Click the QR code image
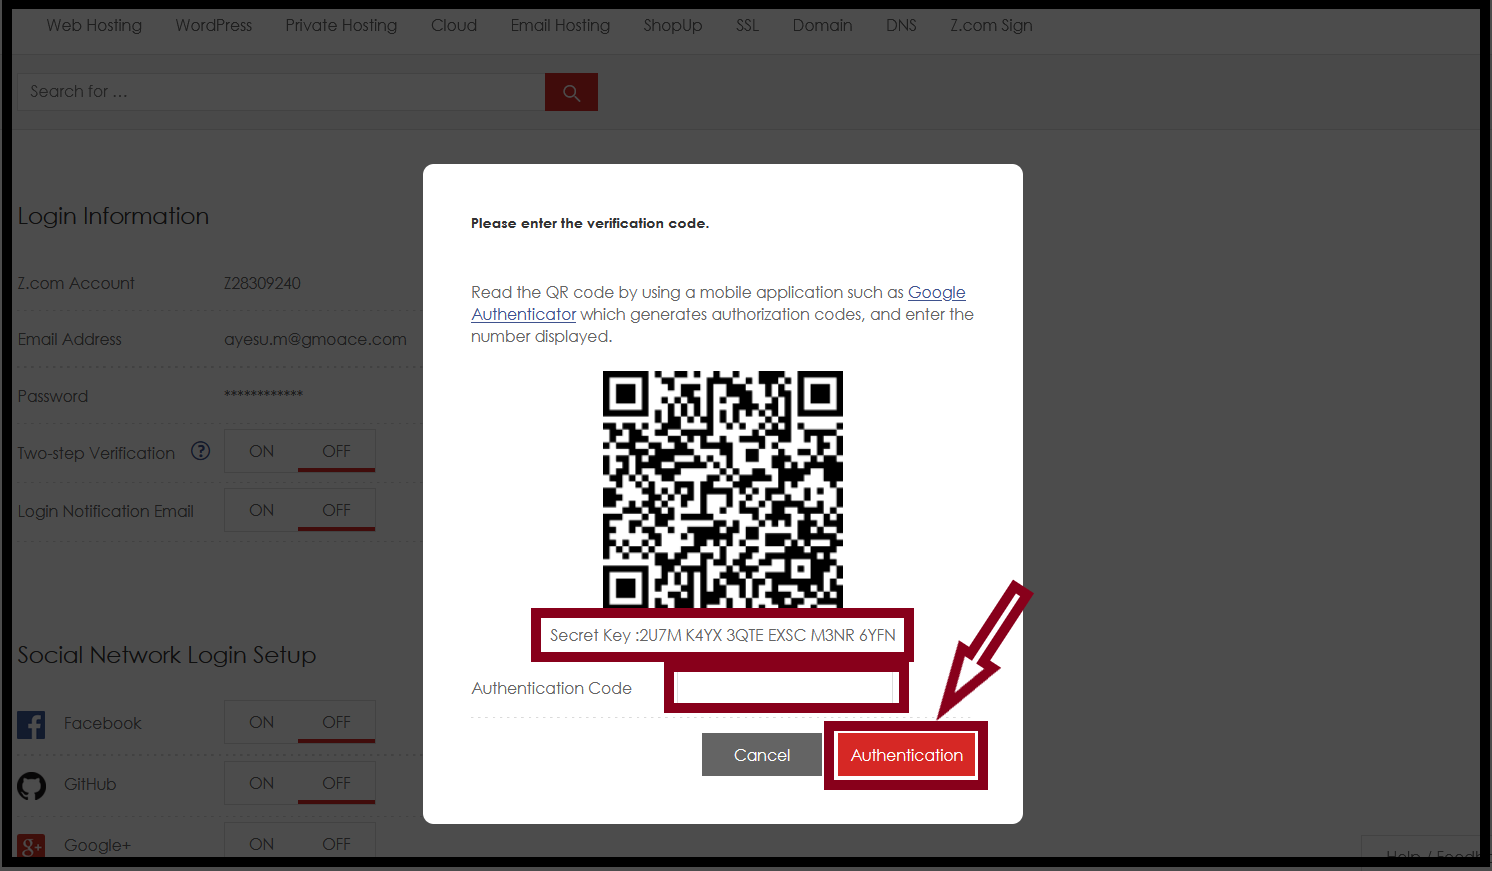The height and width of the screenshot is (871, 1492). point(723,489)
